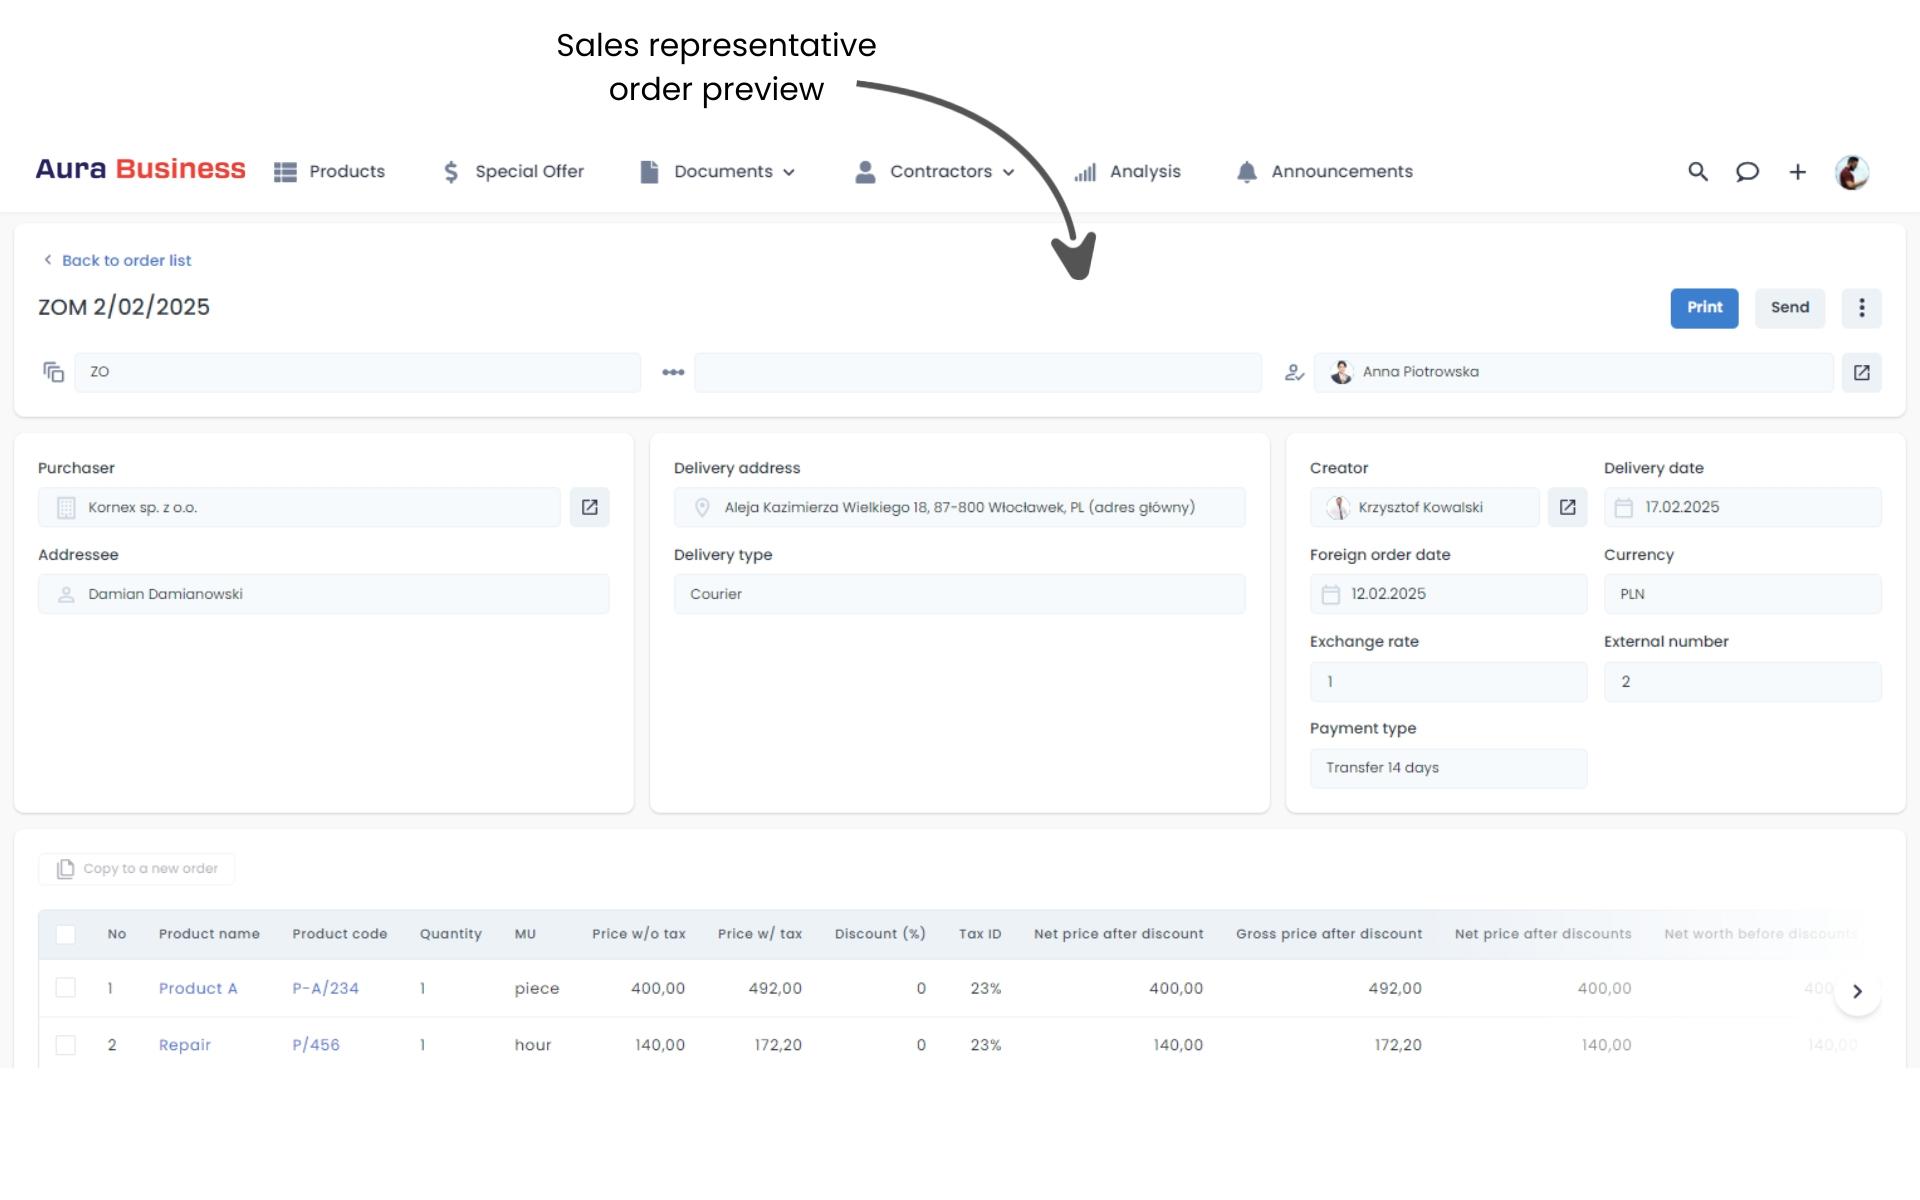1920x1200 pixels.
Task: Click the plus icon to add new item
Action: [x=1797, y=171]
